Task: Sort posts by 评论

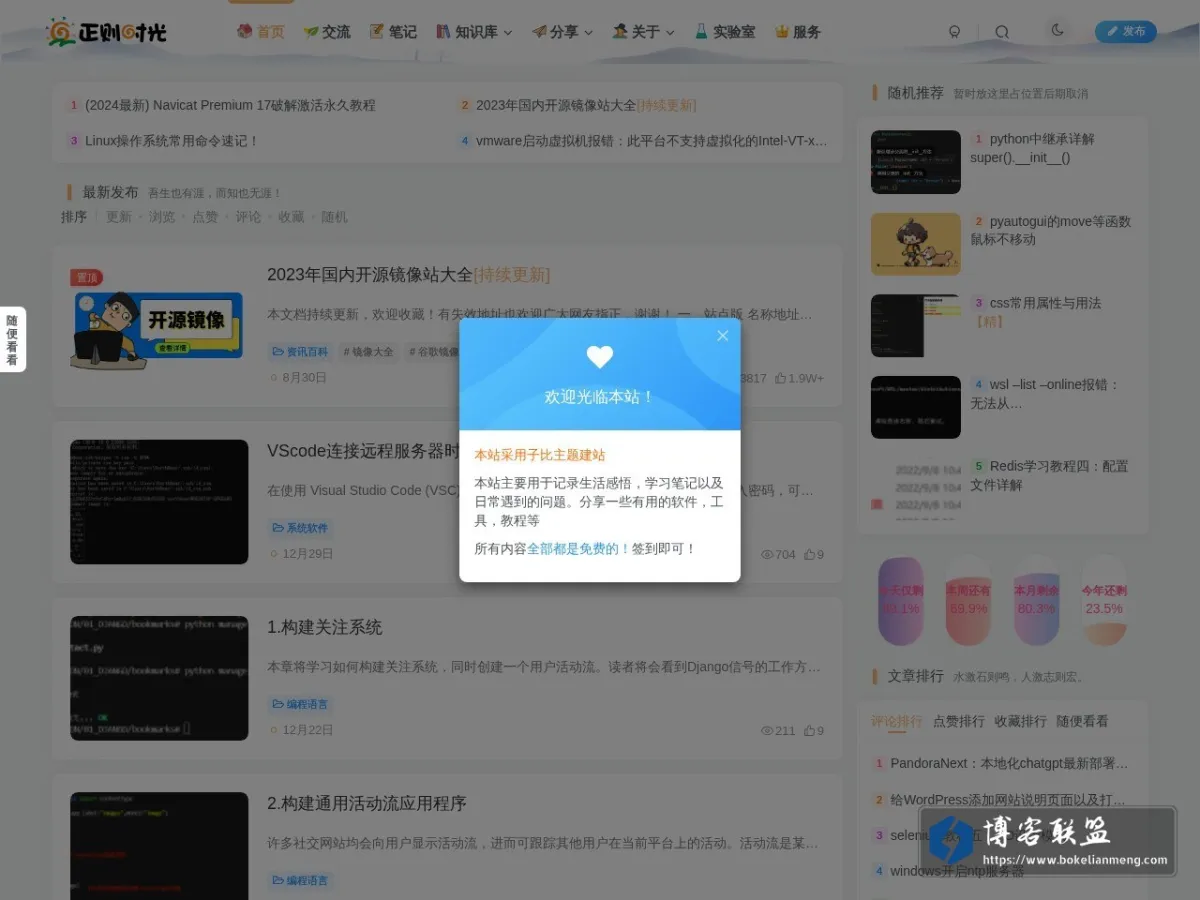Action: 248,217
